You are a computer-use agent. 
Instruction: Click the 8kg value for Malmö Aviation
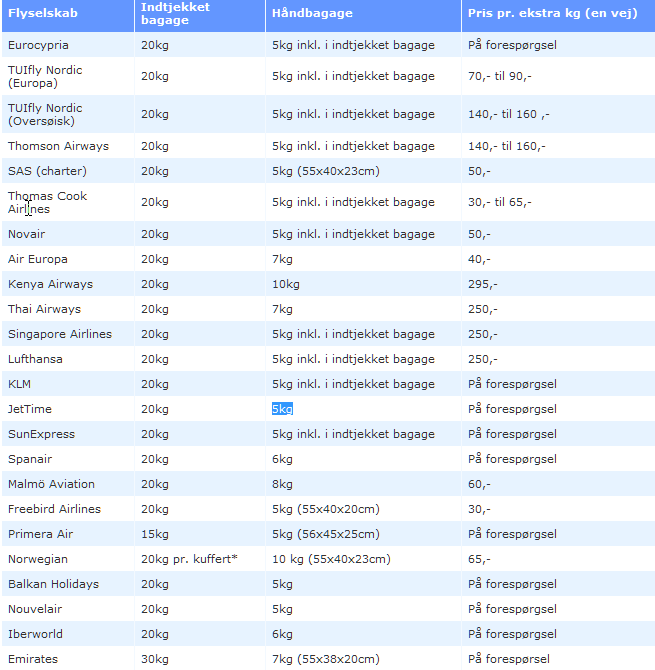282,484
